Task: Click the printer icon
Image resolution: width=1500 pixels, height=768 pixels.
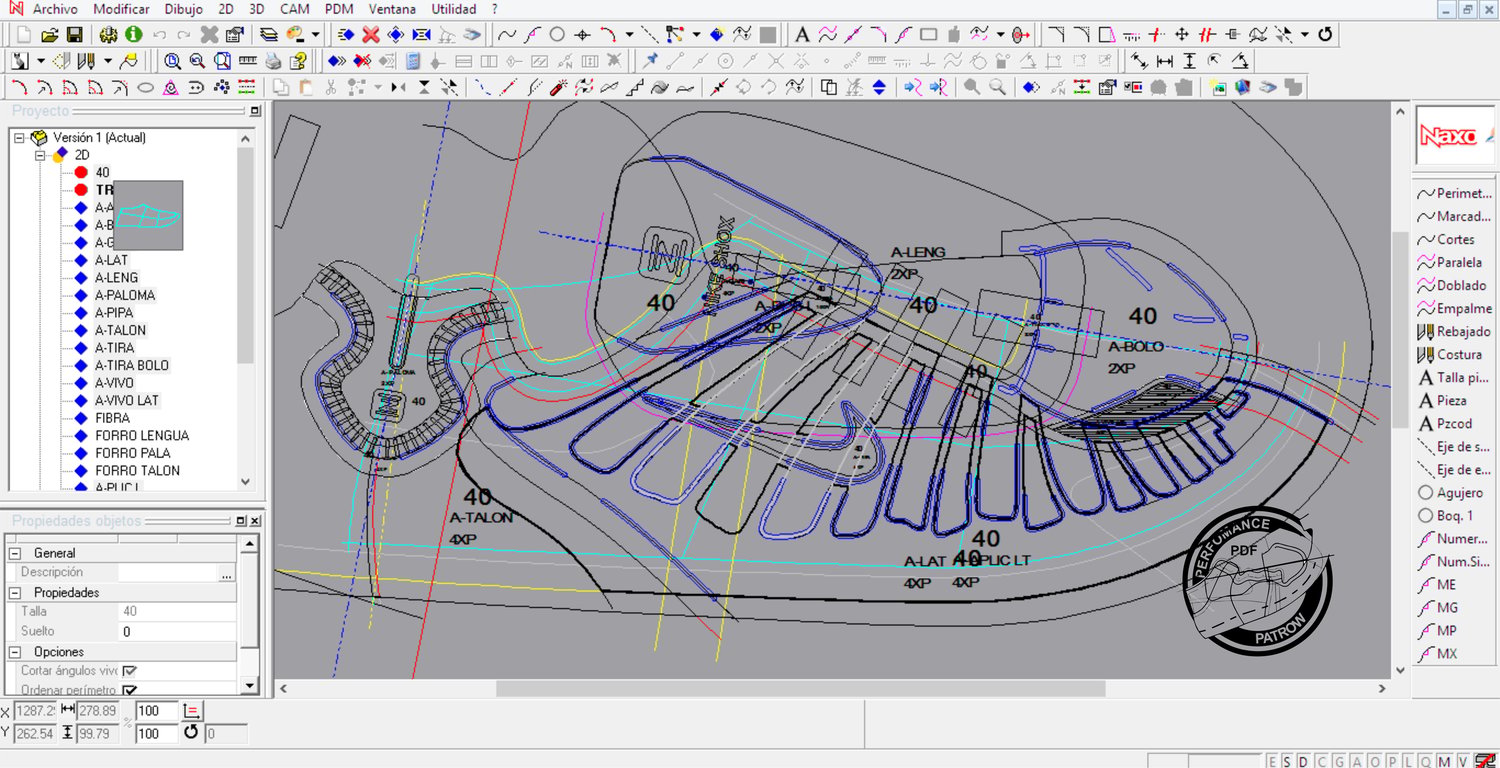Action: pos(272,61)
